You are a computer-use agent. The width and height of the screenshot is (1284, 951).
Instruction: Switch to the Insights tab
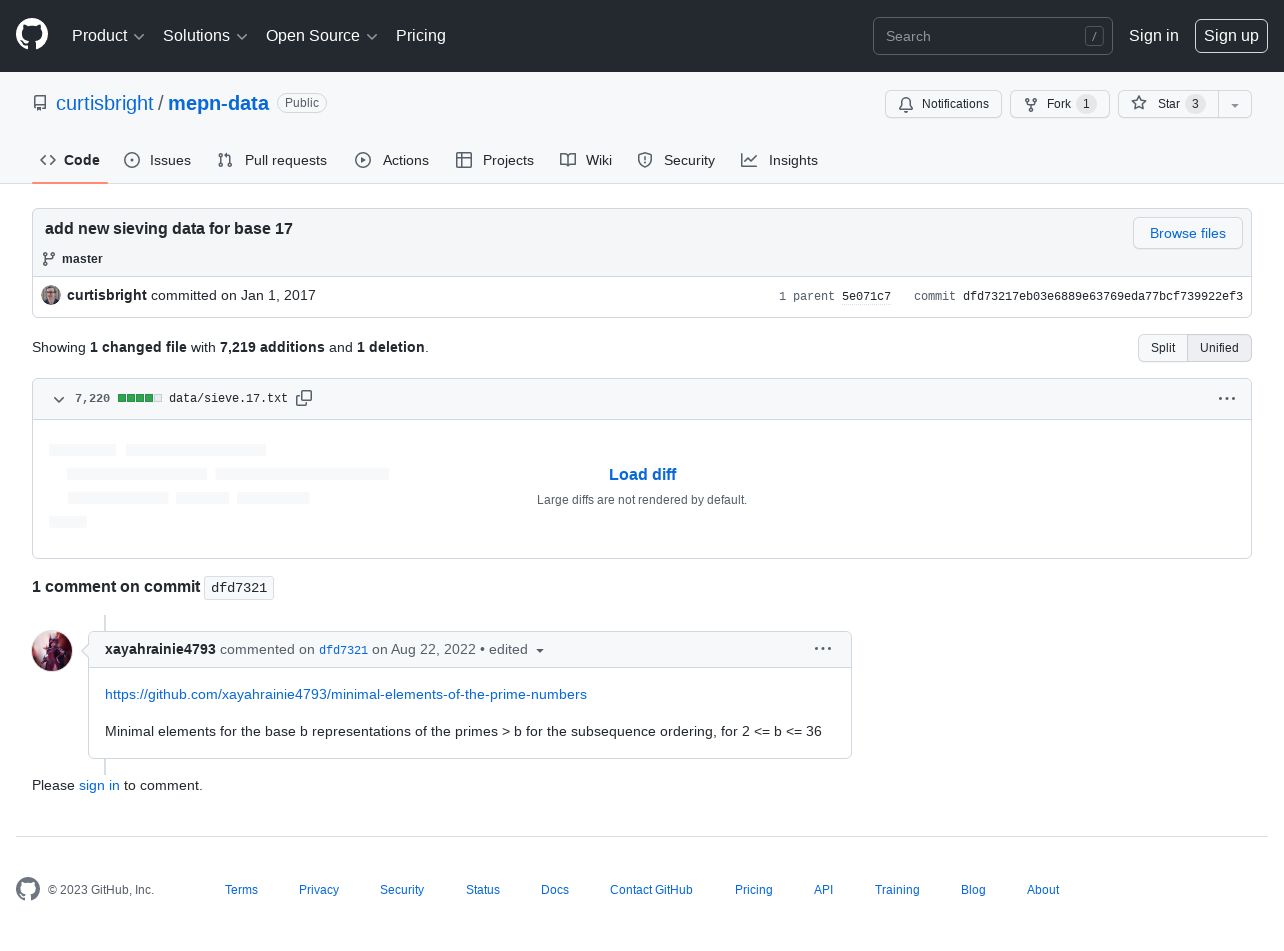coord(779,160)
